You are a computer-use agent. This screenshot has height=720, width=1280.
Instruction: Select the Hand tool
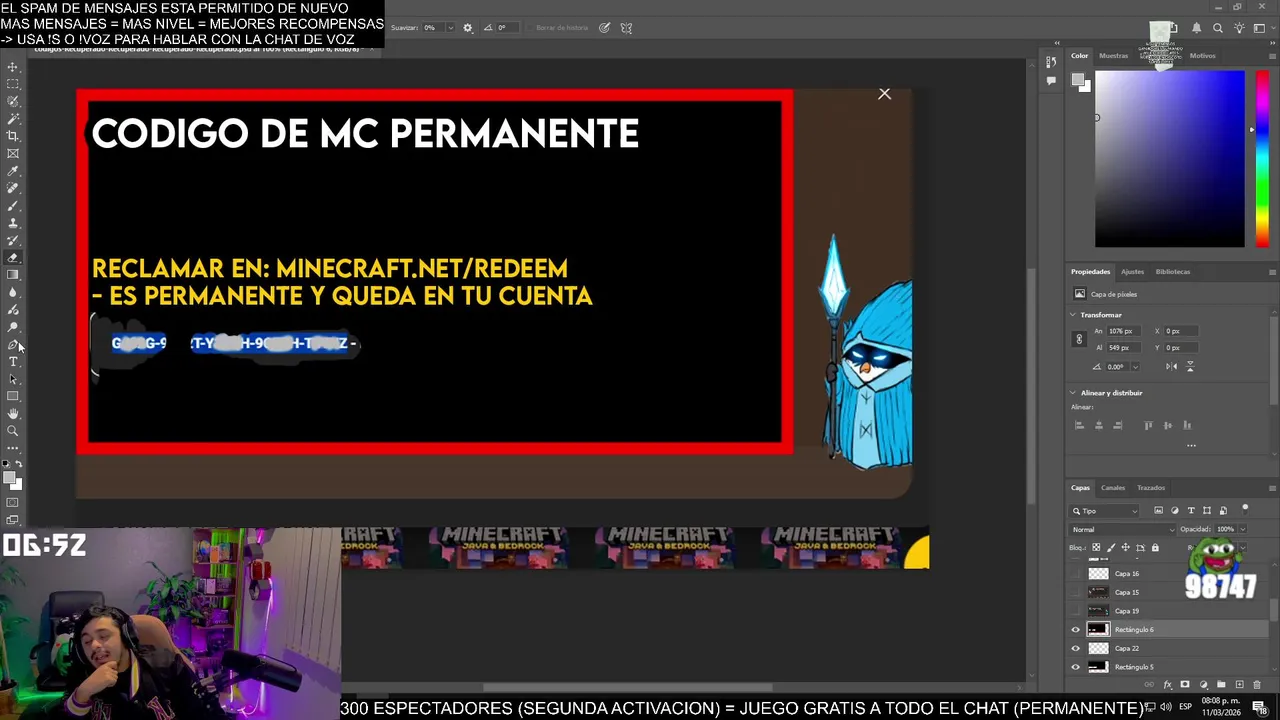[x=13, y=413]
